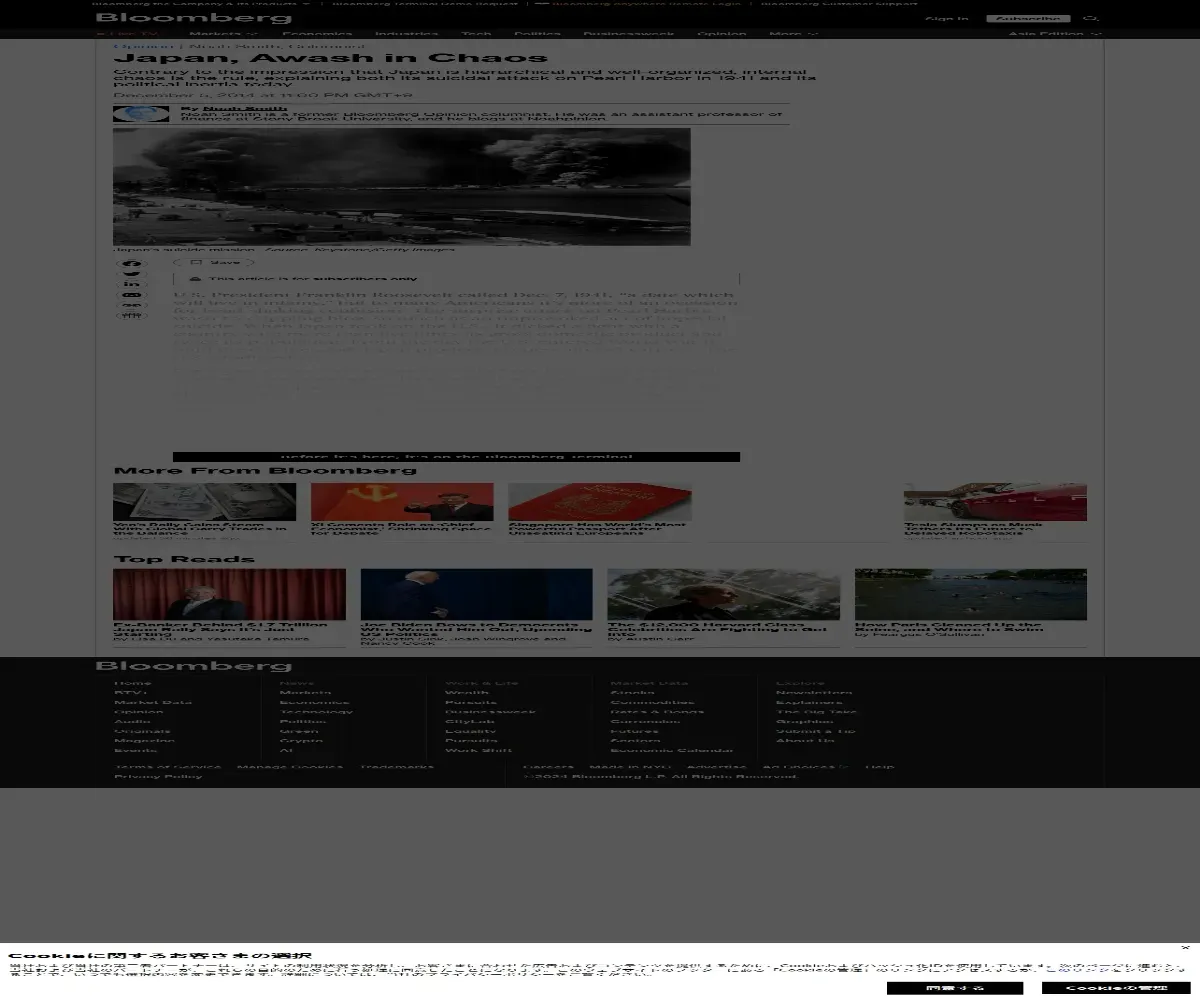Expand the Markets menu in the nav bar

[x=223, y=34]
